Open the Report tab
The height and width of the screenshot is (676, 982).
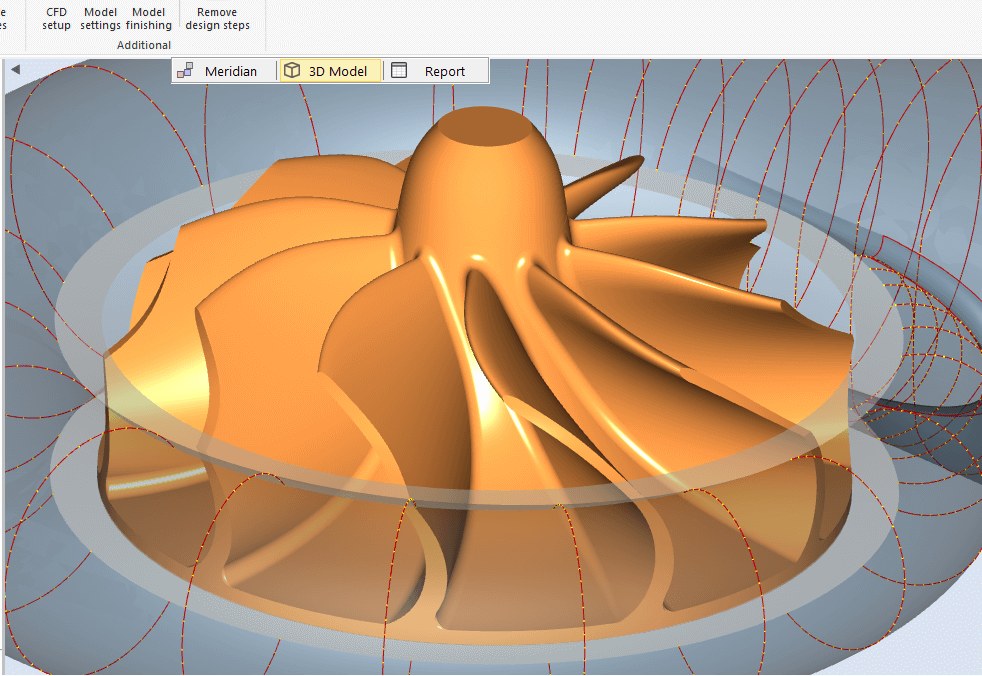point(436,71)
